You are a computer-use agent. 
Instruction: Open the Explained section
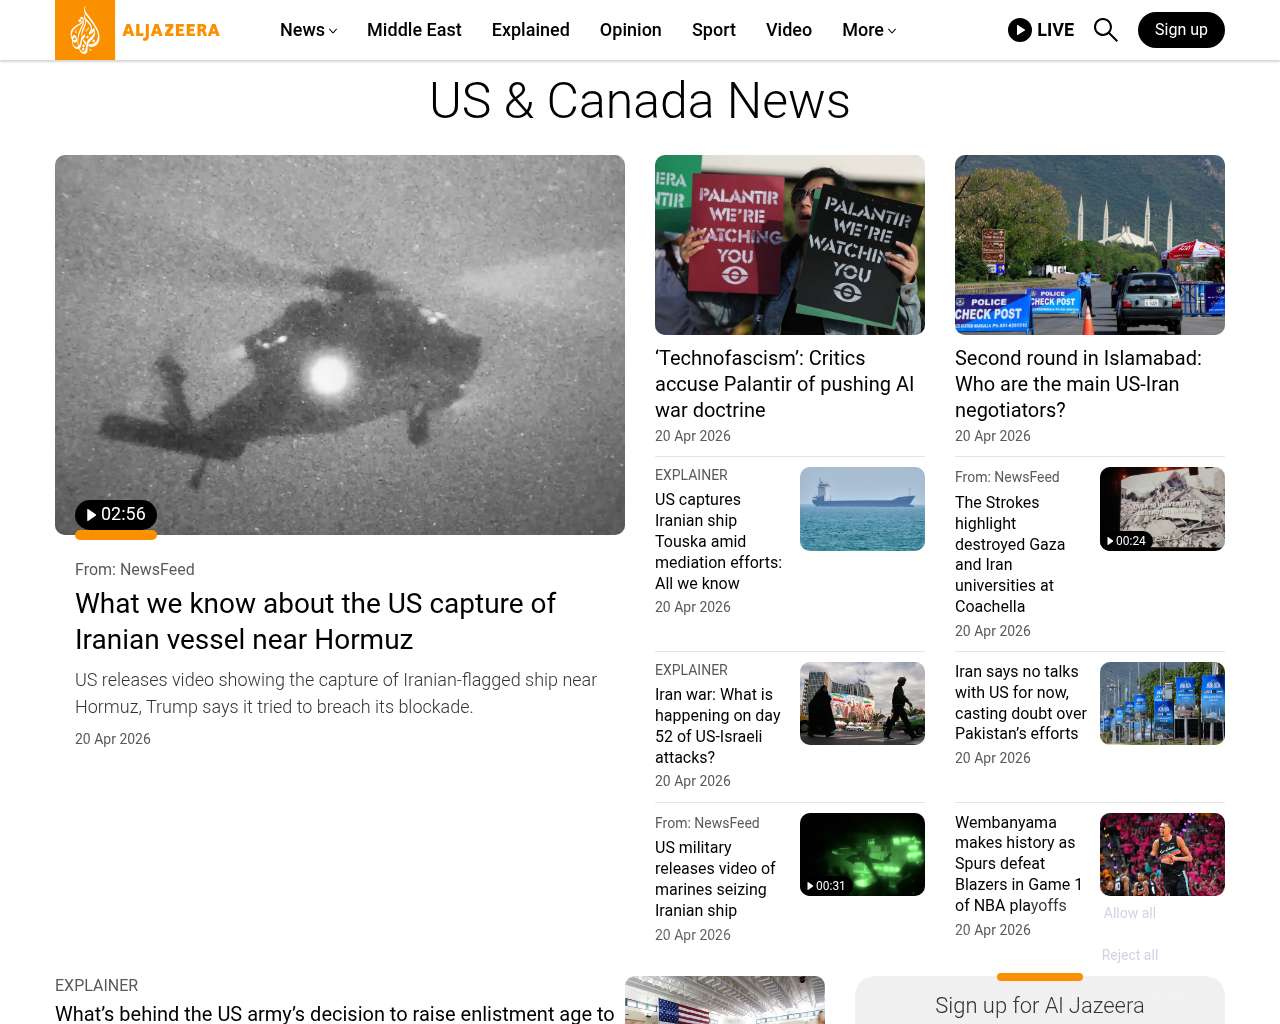point(531,30)
